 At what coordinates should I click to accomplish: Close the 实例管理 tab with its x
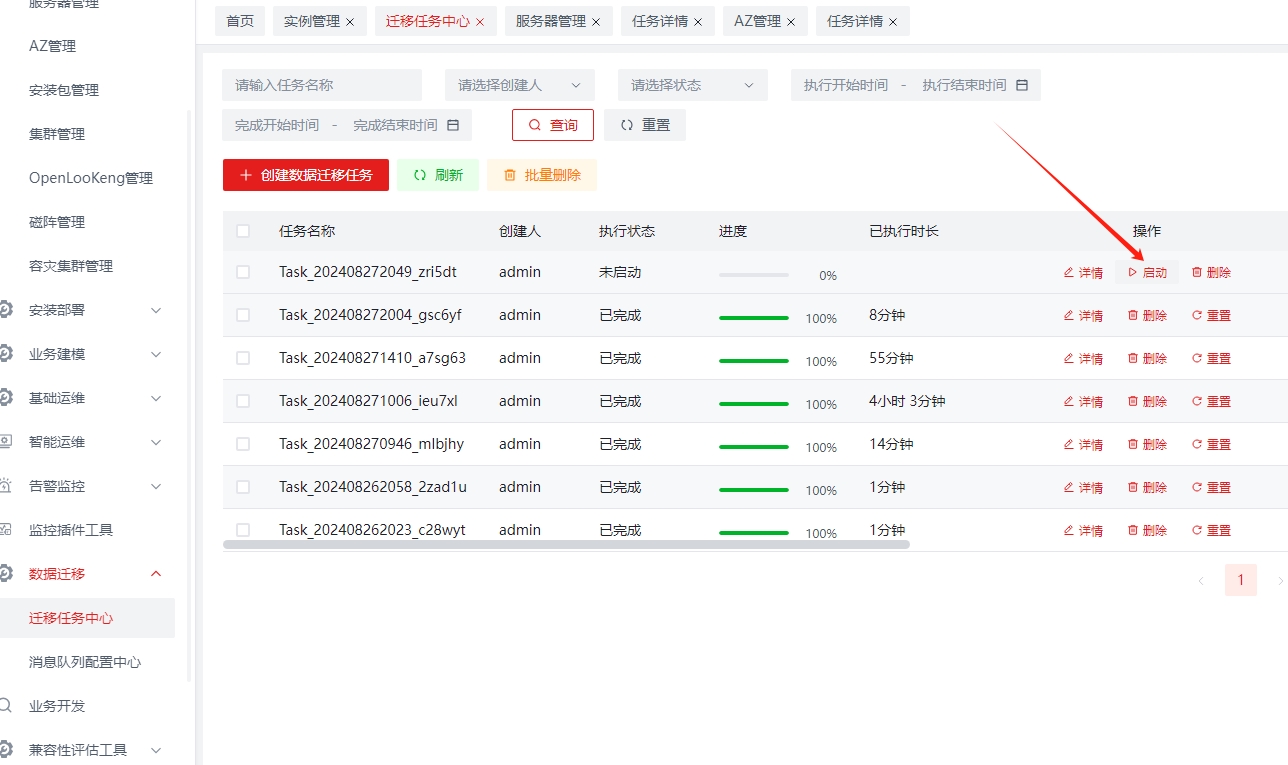click(x=350, y=22)
